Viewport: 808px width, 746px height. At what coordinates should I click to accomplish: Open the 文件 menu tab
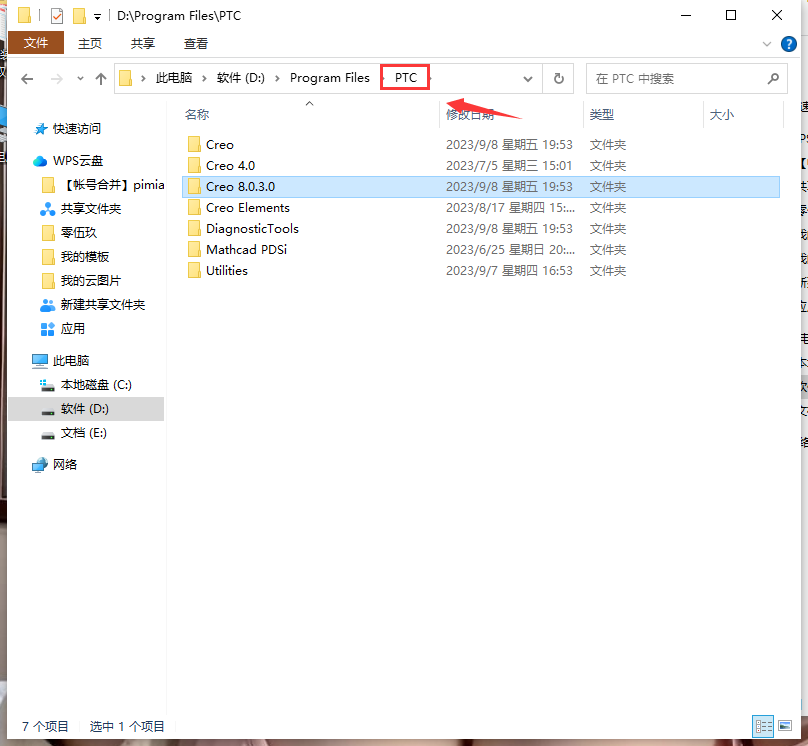[x=36, y=43]
